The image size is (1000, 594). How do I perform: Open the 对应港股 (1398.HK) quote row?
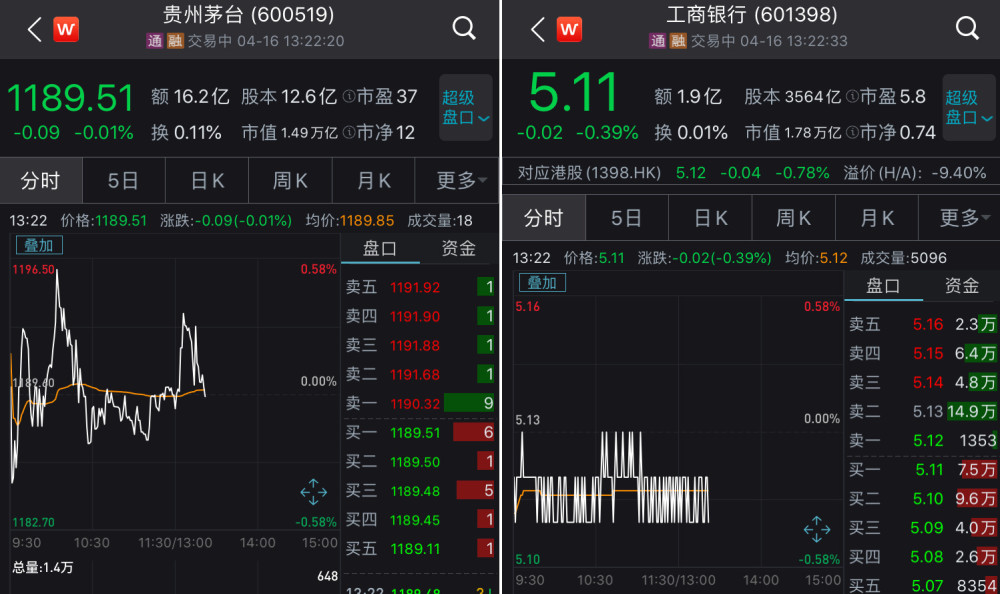751,173
